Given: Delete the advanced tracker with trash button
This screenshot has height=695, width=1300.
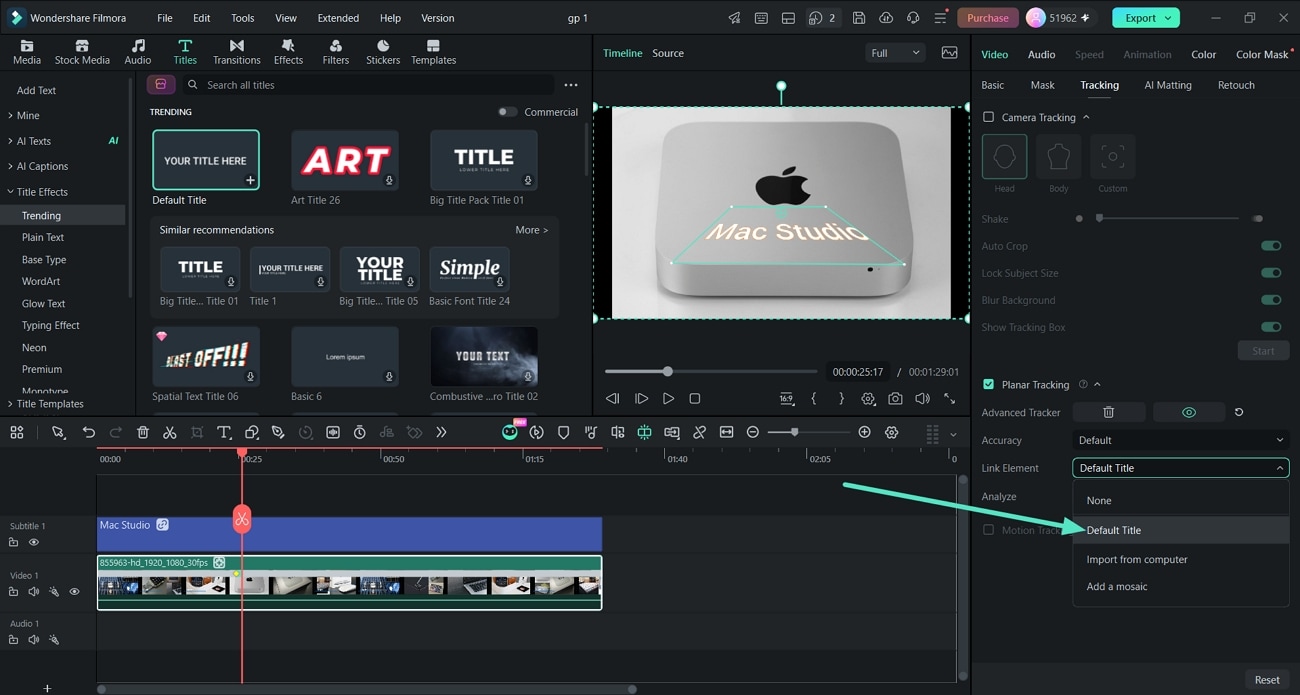Looking at the screenshot, I should pyautogui.click(x=1108, y=412).
